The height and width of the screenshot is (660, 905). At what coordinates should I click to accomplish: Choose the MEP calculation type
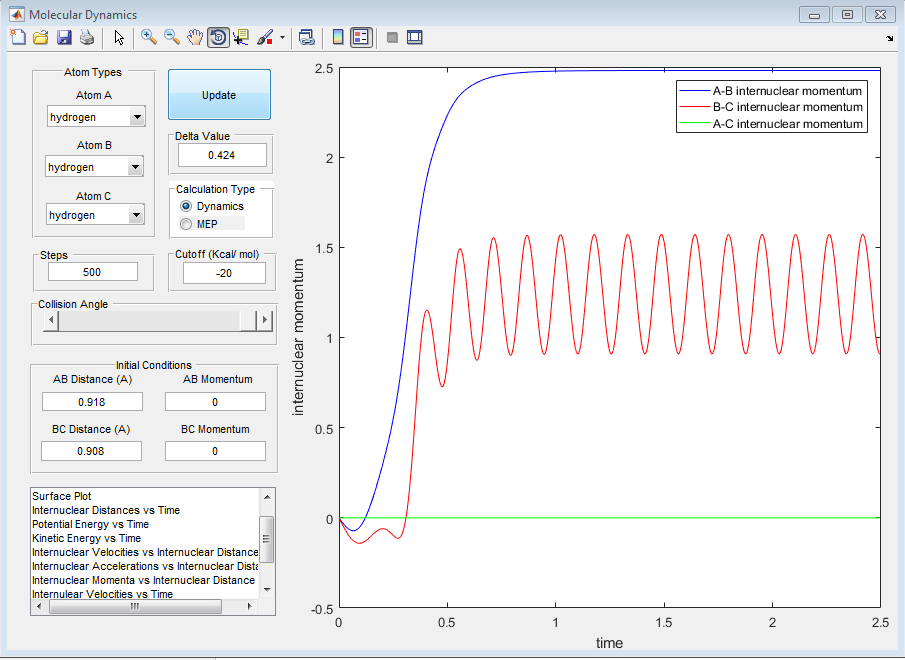187,224
